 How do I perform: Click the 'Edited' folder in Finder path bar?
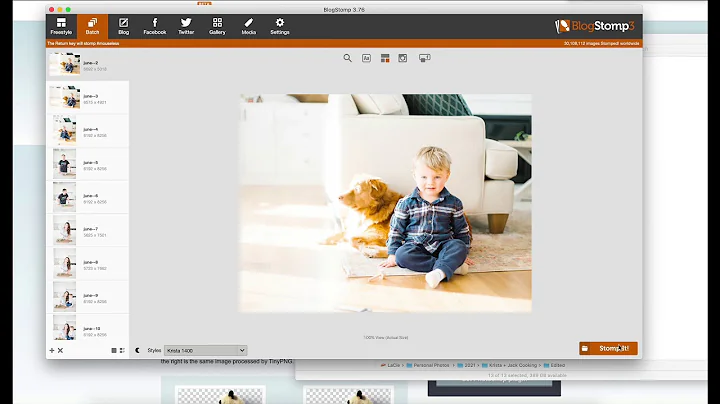554,365
